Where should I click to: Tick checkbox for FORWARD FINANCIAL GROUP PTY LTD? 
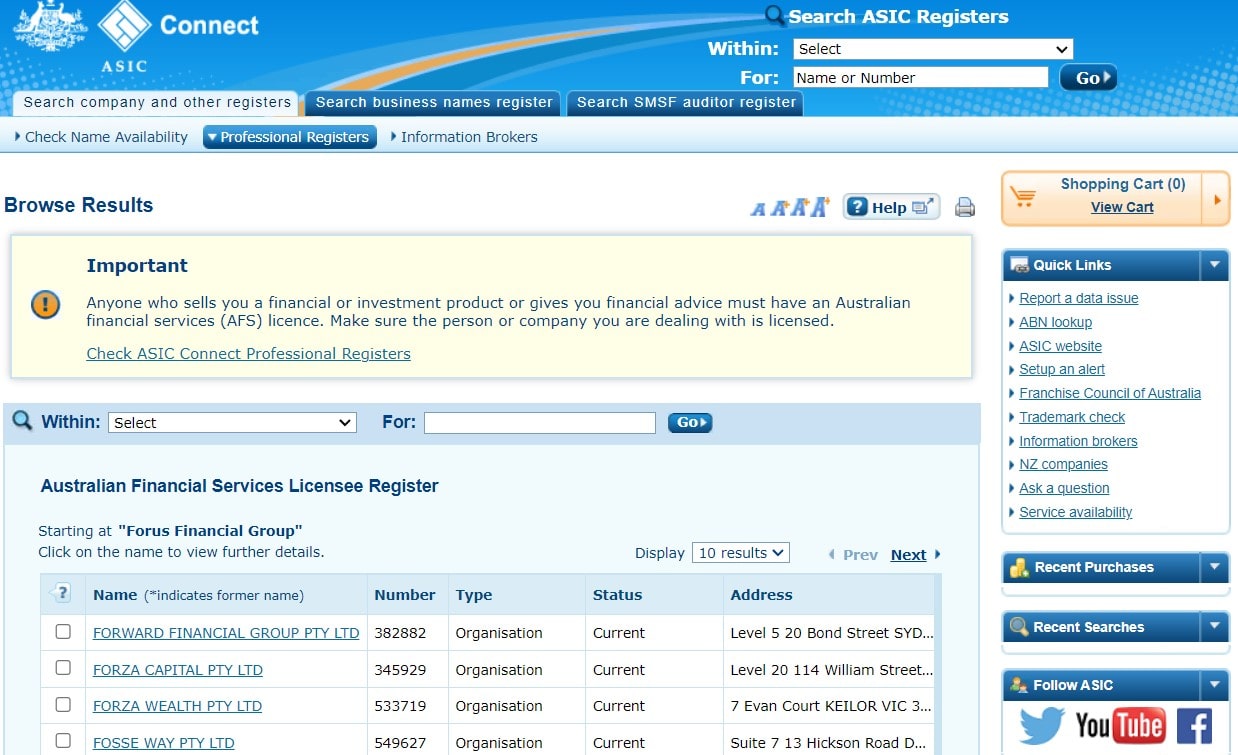(x=63, y=632)
